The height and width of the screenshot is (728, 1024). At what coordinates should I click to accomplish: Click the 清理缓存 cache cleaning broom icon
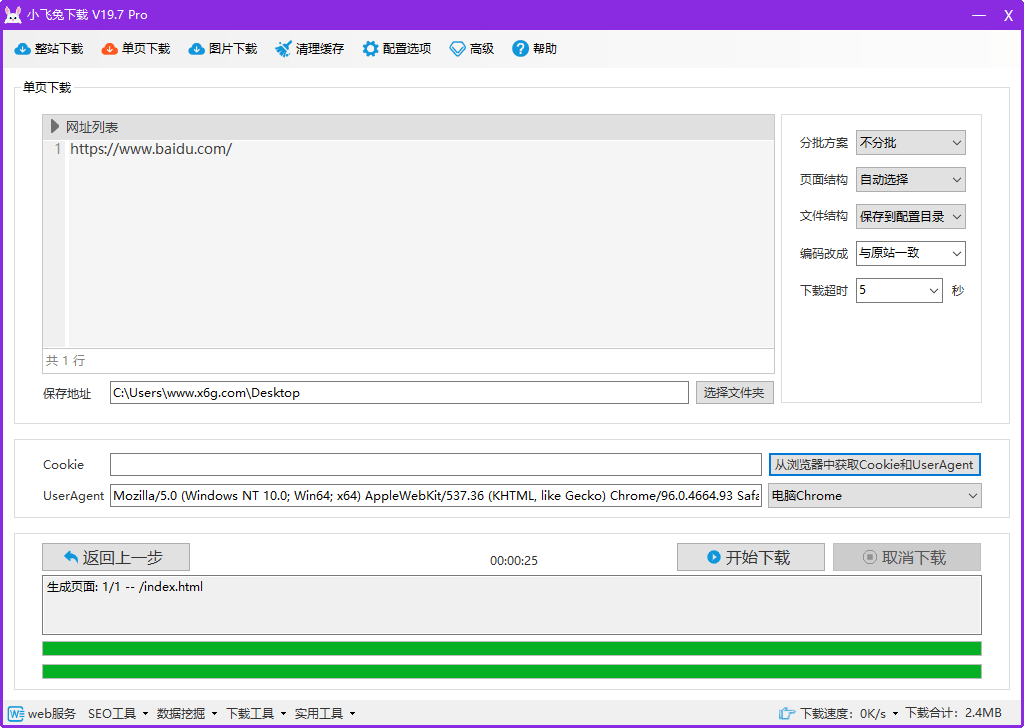283,48
